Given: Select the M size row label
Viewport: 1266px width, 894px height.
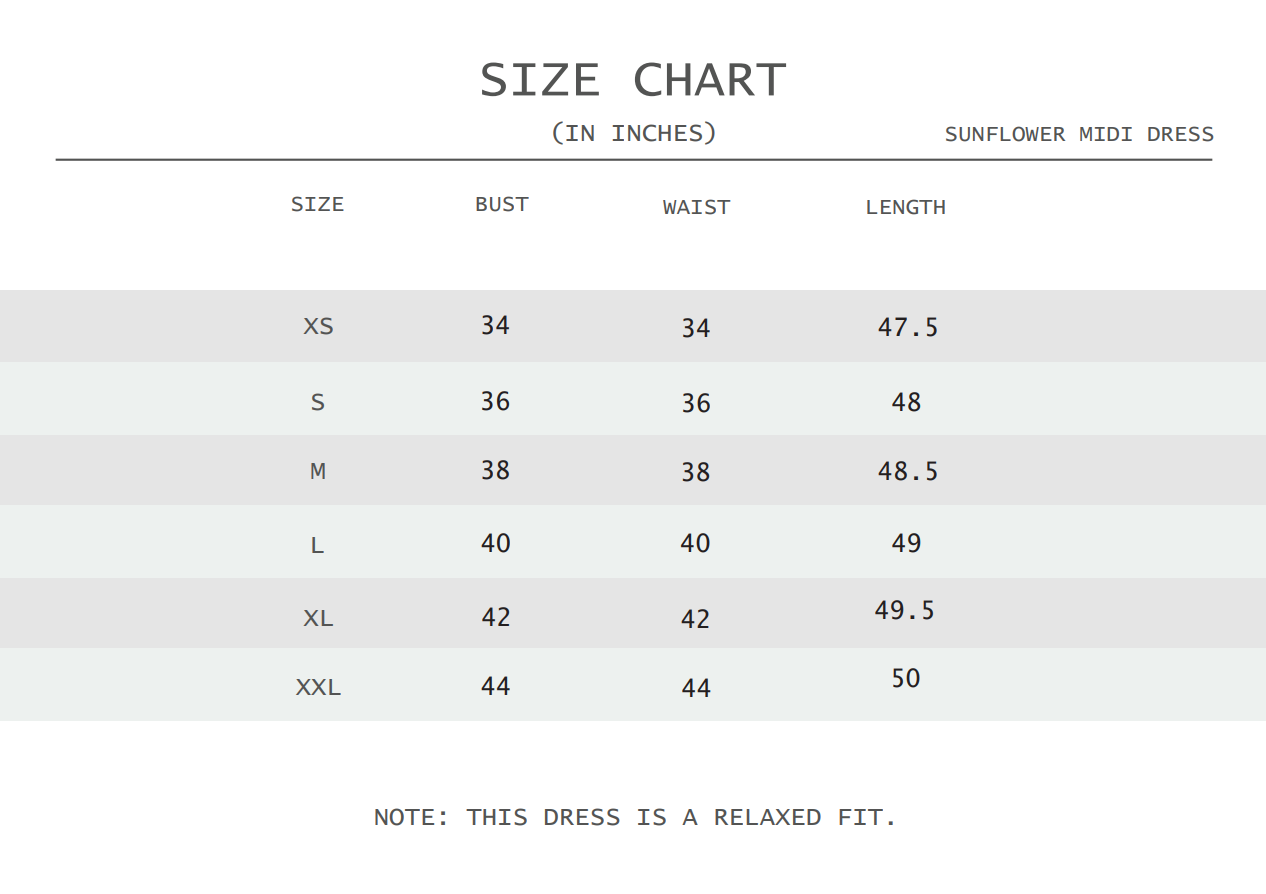Looking at the screenshot, I should (318, 471).
